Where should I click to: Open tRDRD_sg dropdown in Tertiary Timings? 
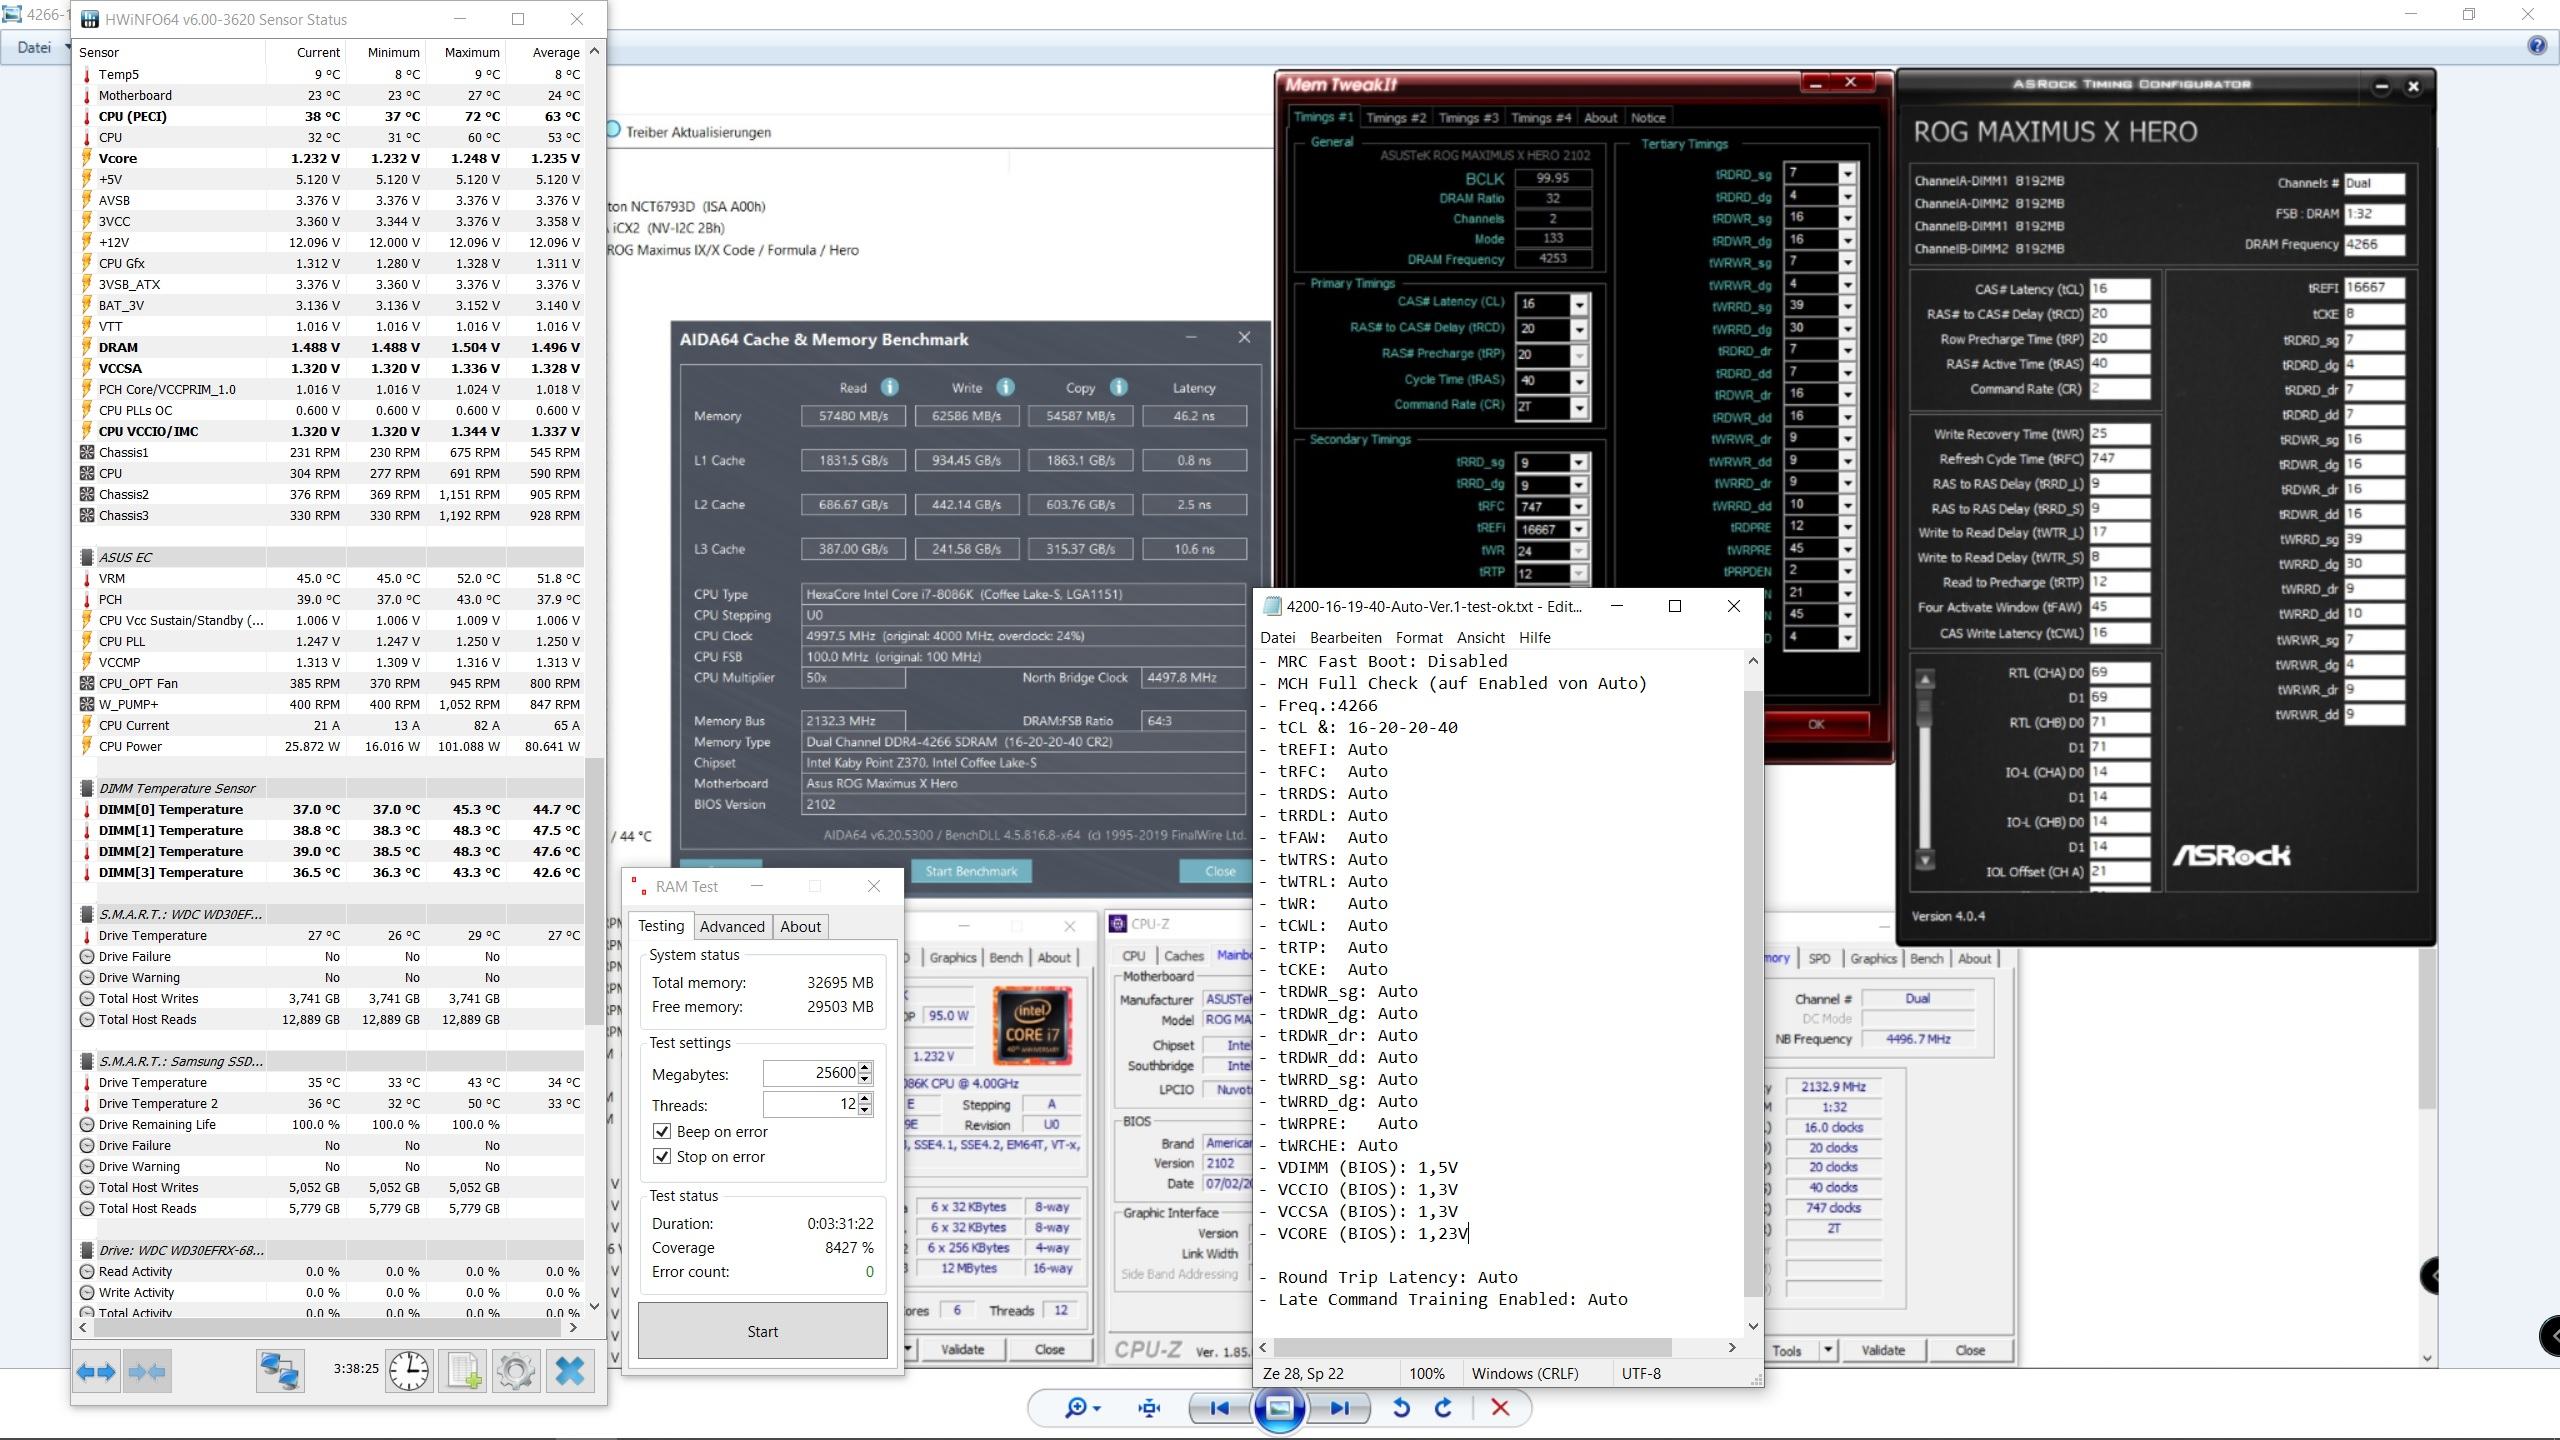point(1847,174)
